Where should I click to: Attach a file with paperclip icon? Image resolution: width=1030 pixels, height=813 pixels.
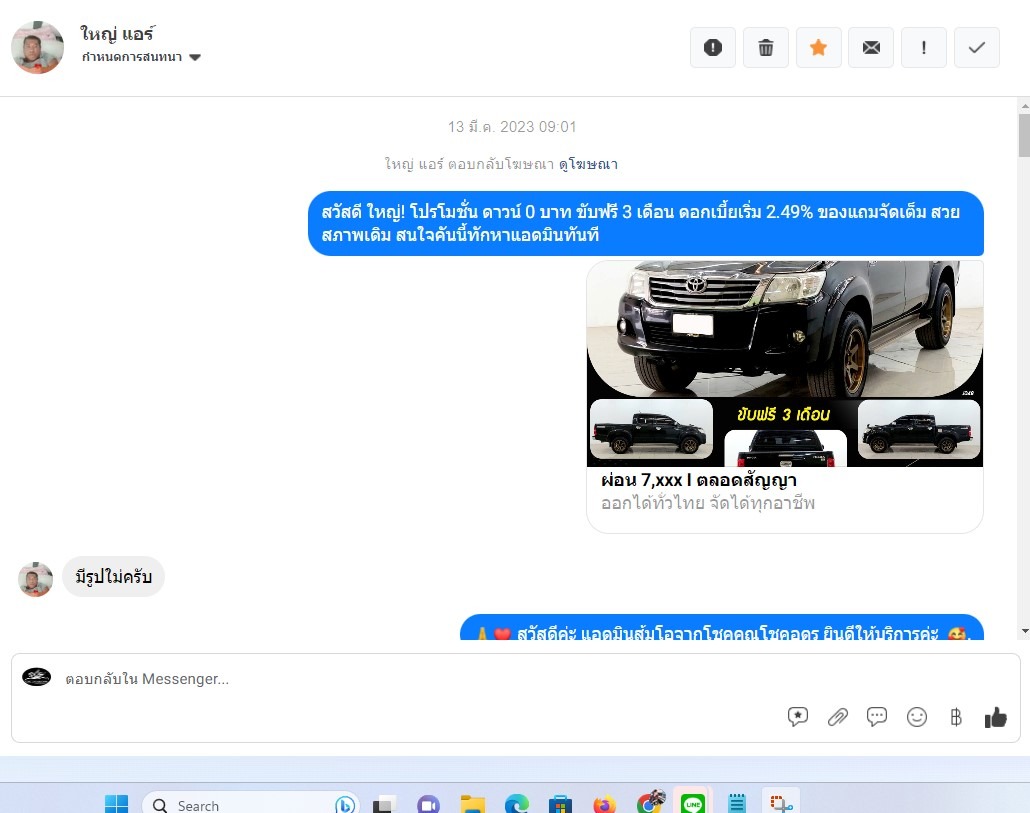coord(837,717)
